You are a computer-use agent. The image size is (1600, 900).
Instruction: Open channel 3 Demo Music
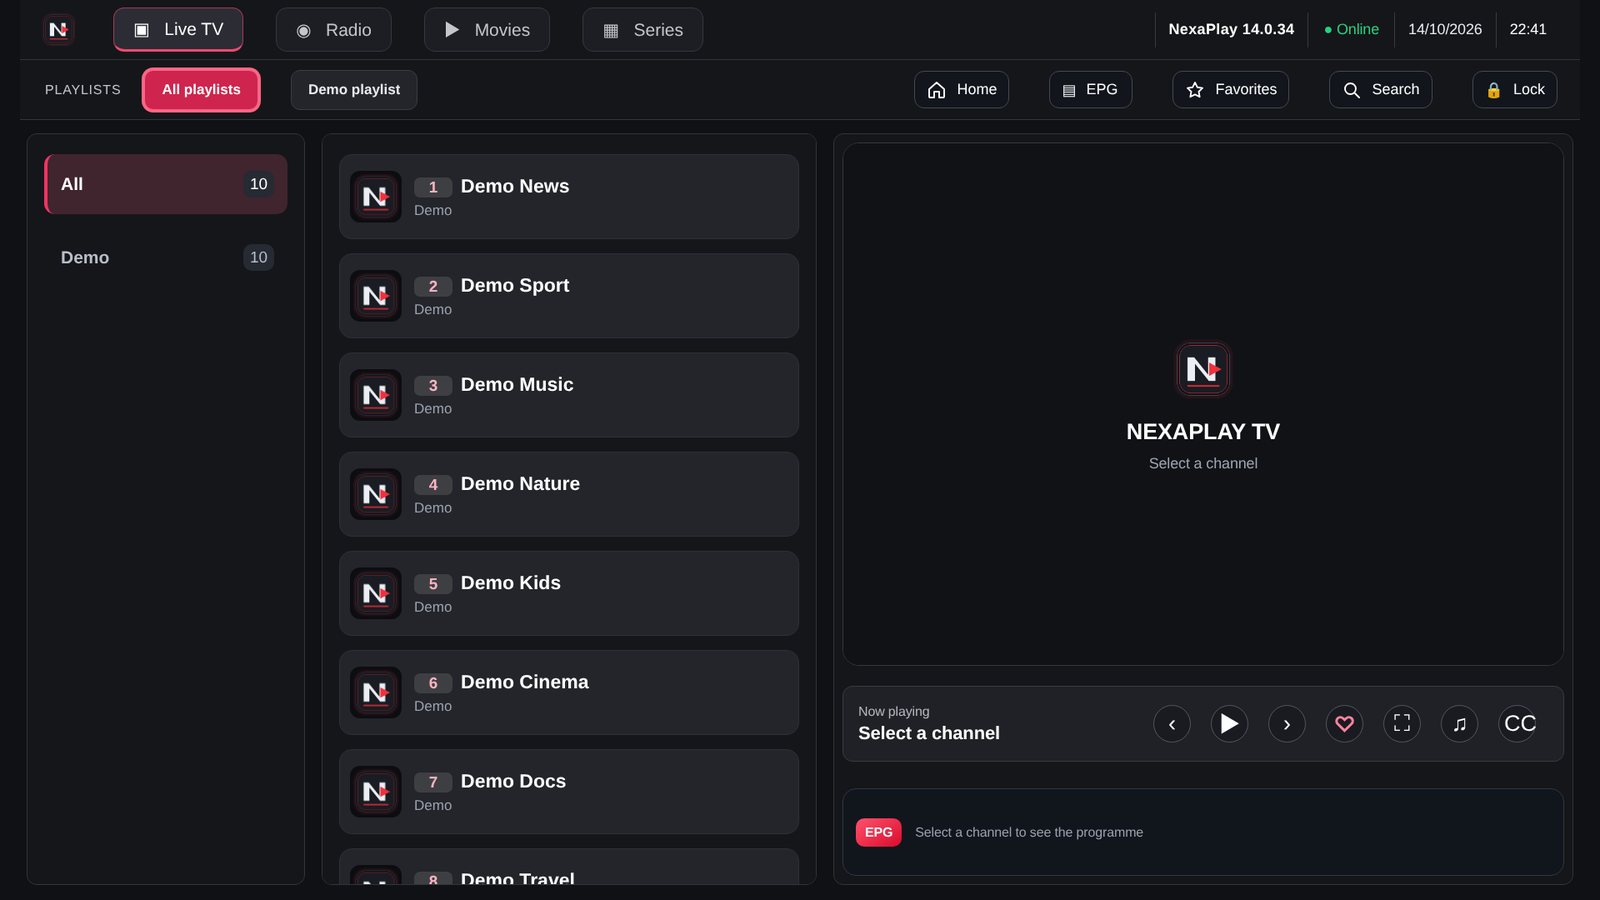569,395
